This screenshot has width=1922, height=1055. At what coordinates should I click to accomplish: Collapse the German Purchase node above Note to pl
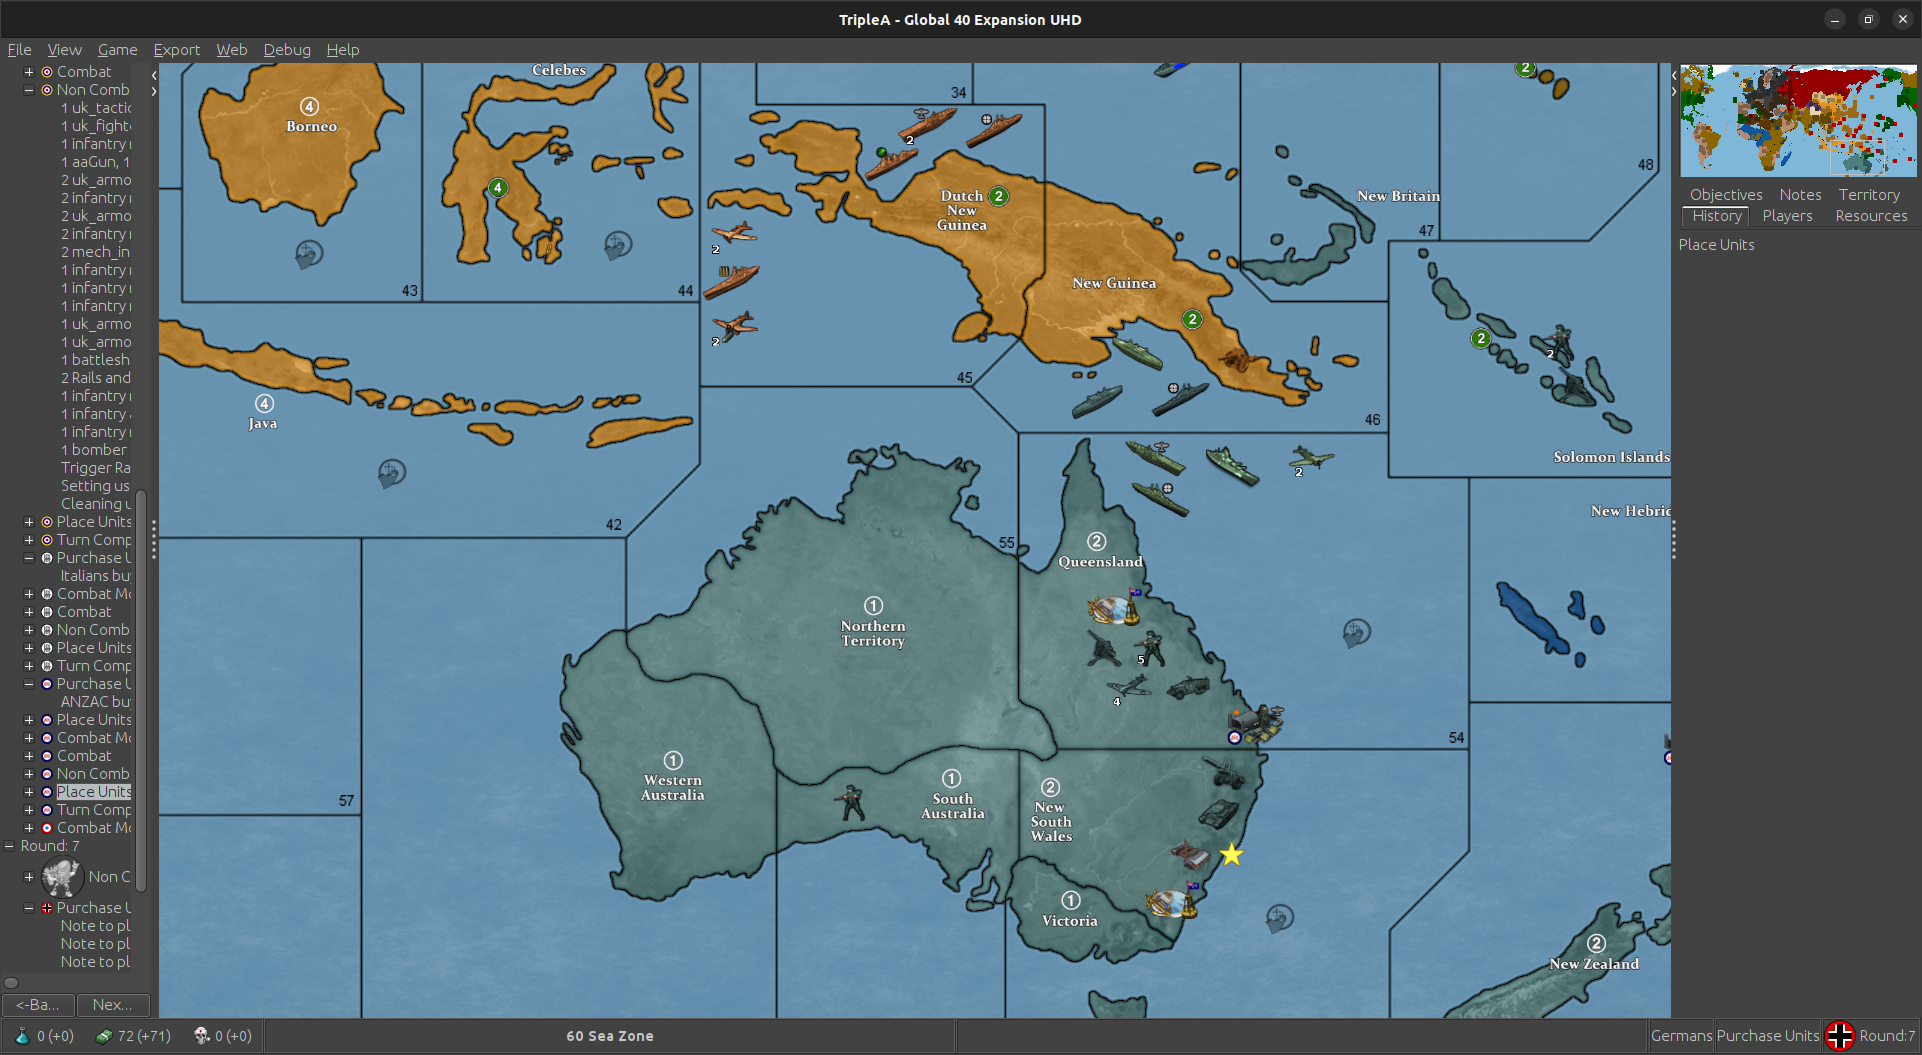(29, 908)
